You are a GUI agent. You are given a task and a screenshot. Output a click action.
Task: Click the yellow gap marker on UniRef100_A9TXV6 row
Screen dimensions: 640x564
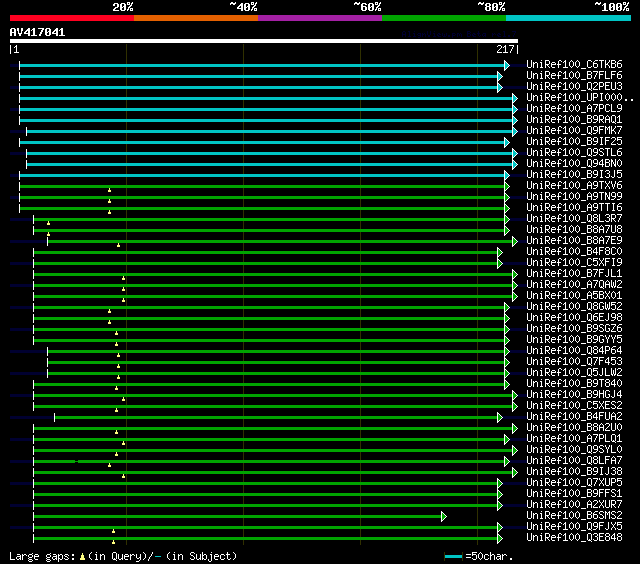tap(110, 189)
